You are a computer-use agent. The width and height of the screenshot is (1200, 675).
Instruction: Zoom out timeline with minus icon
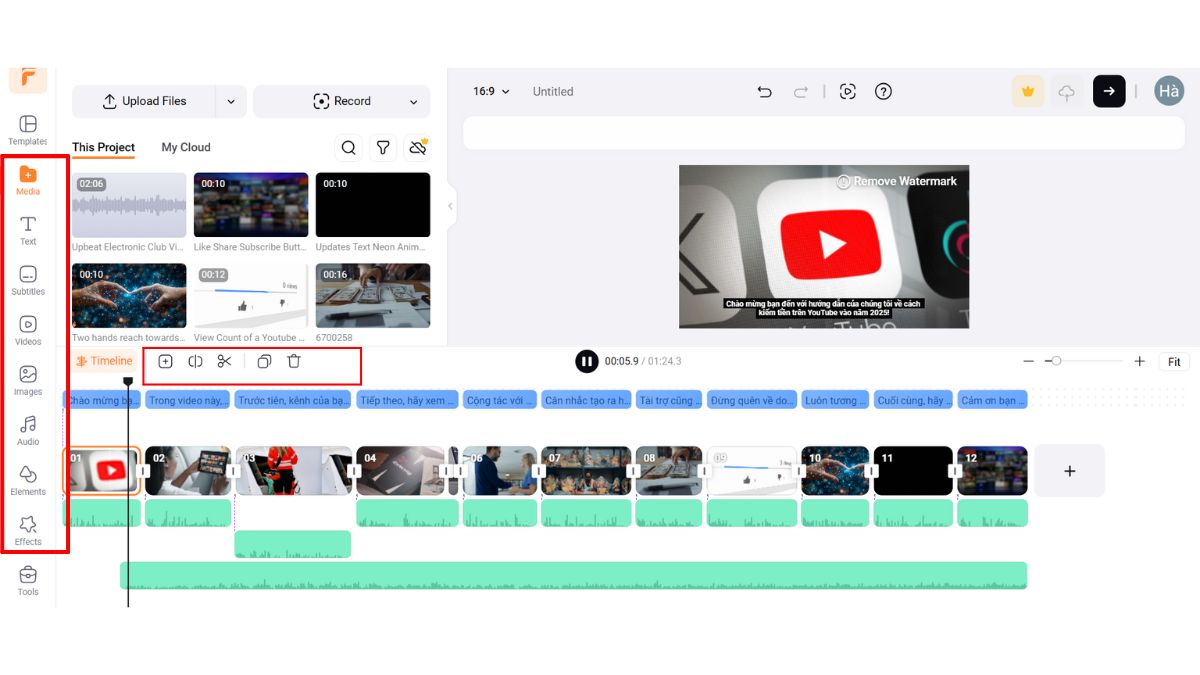(x=1028, y=362)
